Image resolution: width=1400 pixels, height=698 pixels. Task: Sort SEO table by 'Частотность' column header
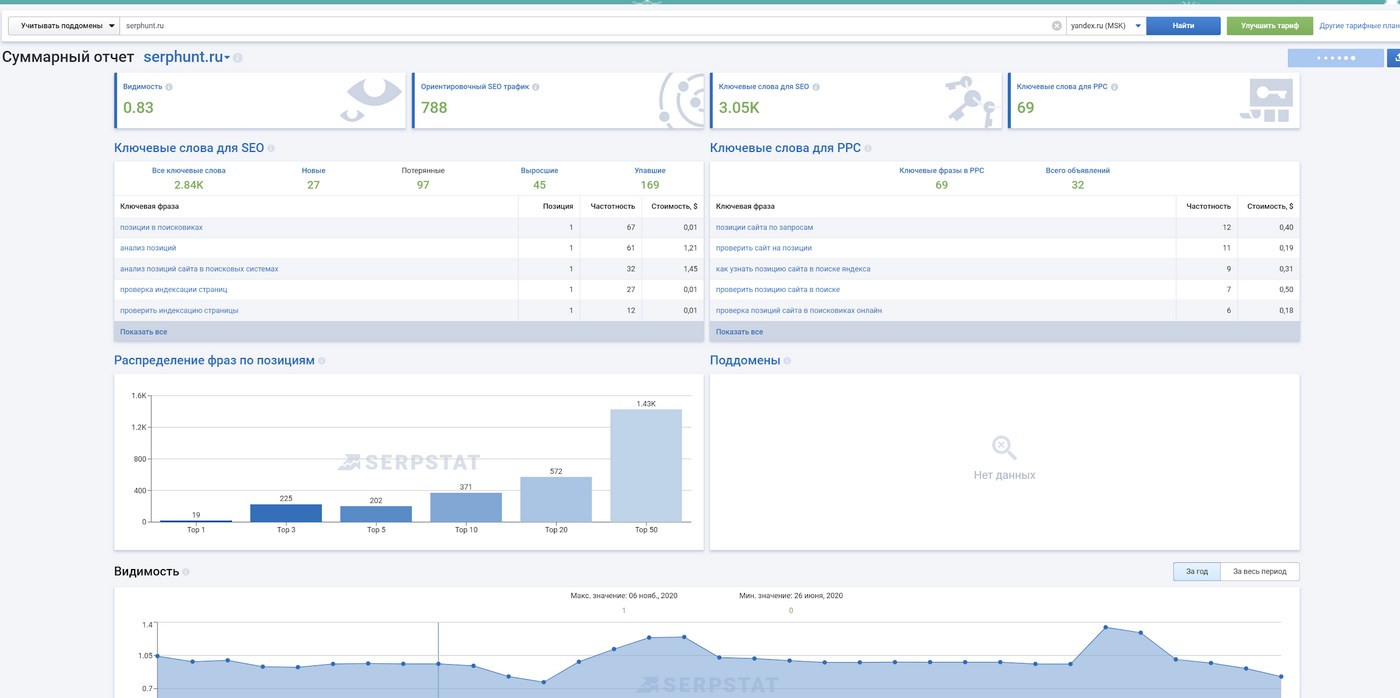coord(613,206)
